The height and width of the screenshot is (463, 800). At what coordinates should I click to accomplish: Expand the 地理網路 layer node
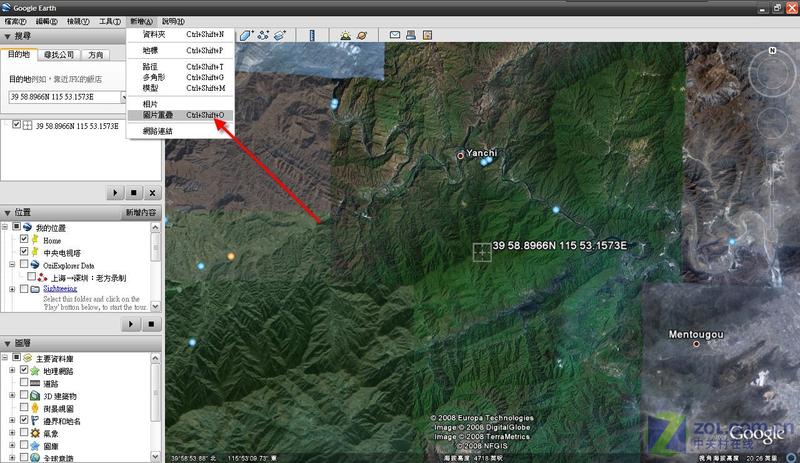click(x=12, y=370)
